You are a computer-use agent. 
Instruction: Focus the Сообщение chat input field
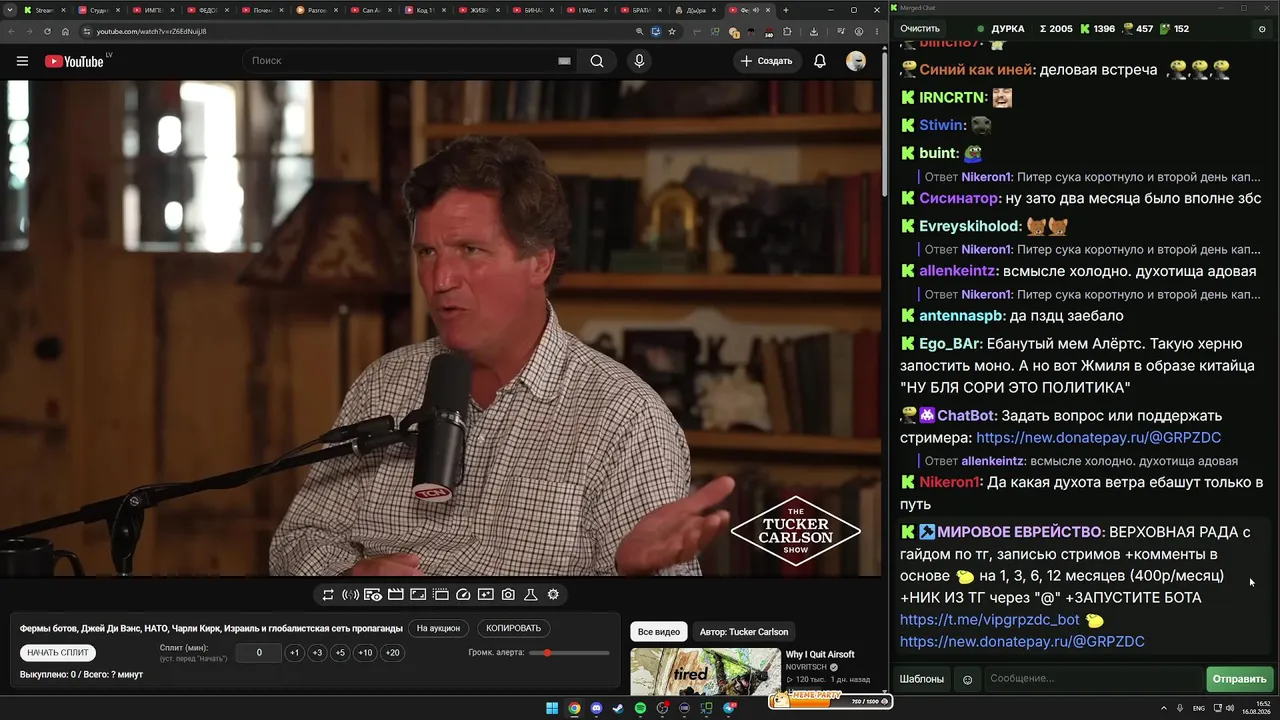(1093, 679)
